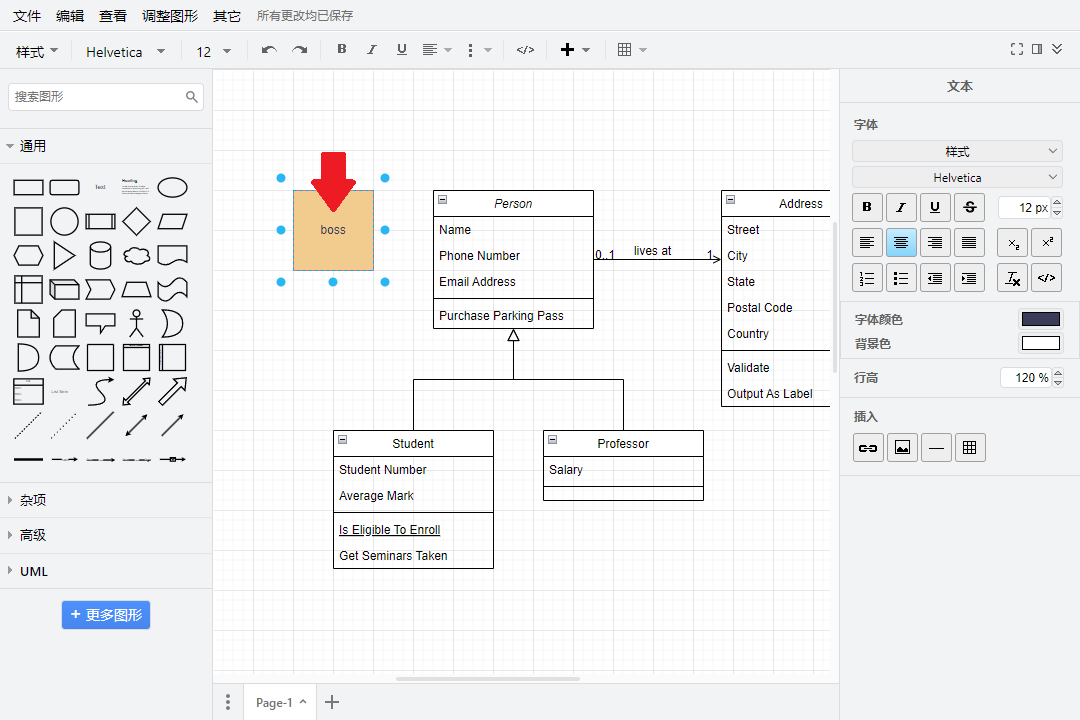Click the 搜索图形 search field
This screenshot has height=720, width=1080.
click(97, 97)
